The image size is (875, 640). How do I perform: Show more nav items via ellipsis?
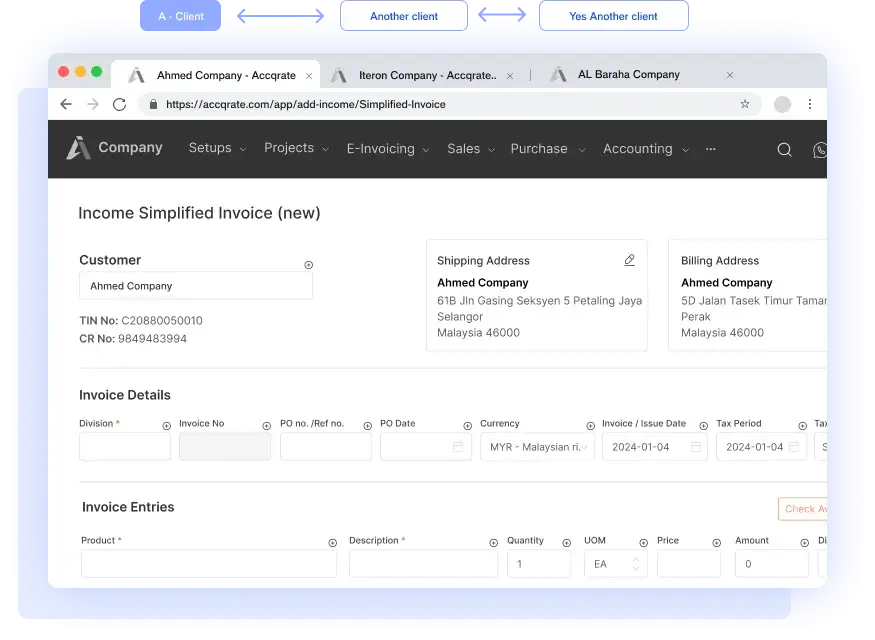point(710,149)
